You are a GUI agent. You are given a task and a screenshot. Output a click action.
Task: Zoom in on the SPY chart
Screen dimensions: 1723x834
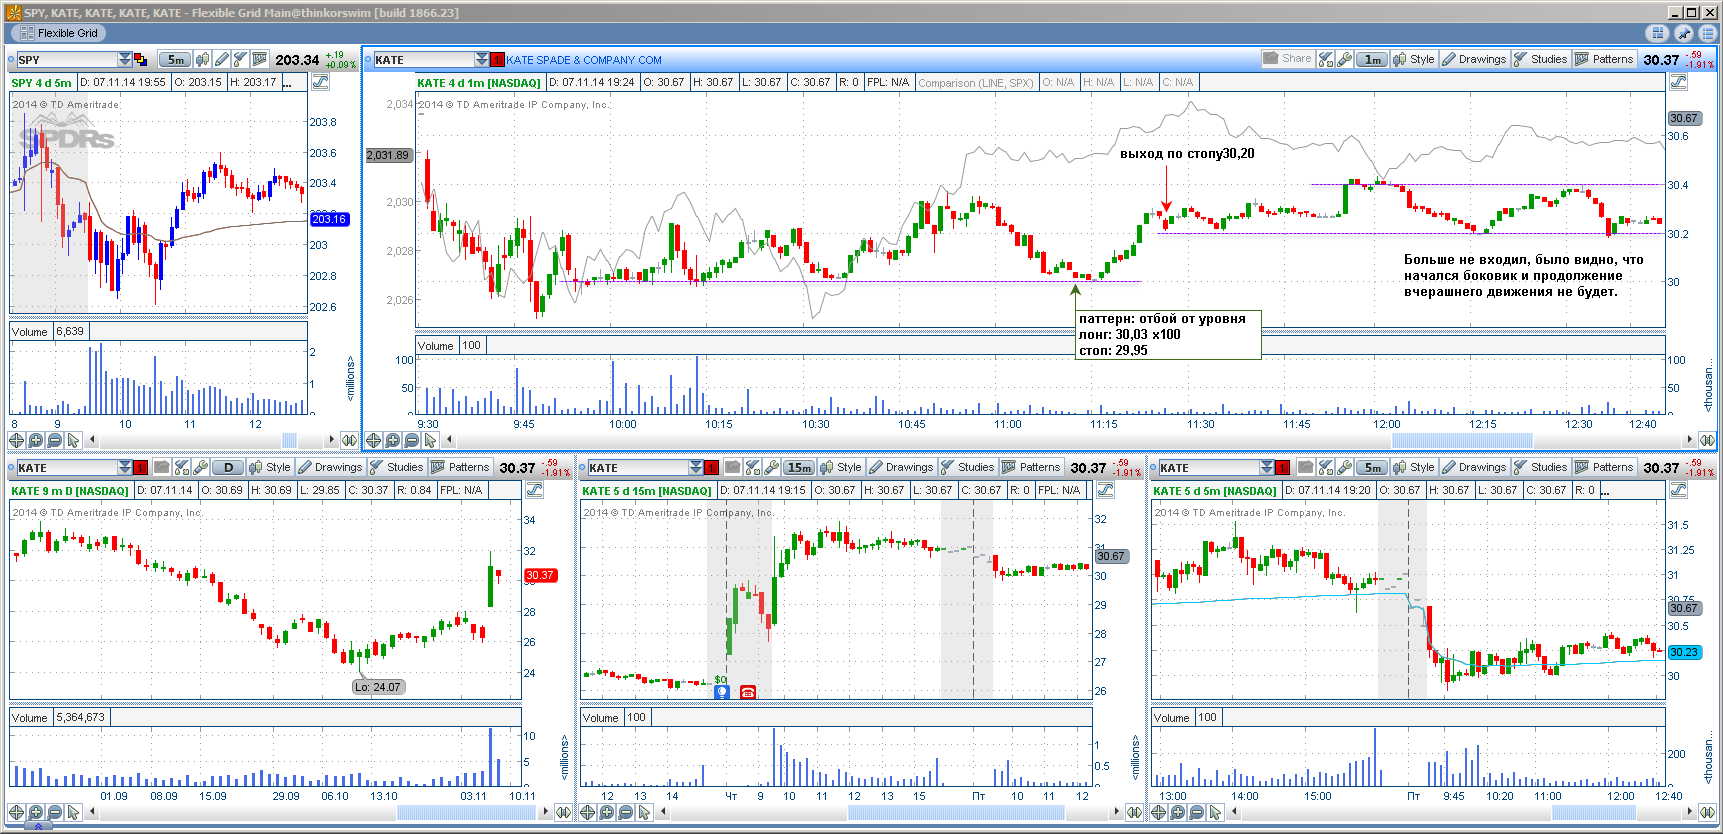click(36, 440)
